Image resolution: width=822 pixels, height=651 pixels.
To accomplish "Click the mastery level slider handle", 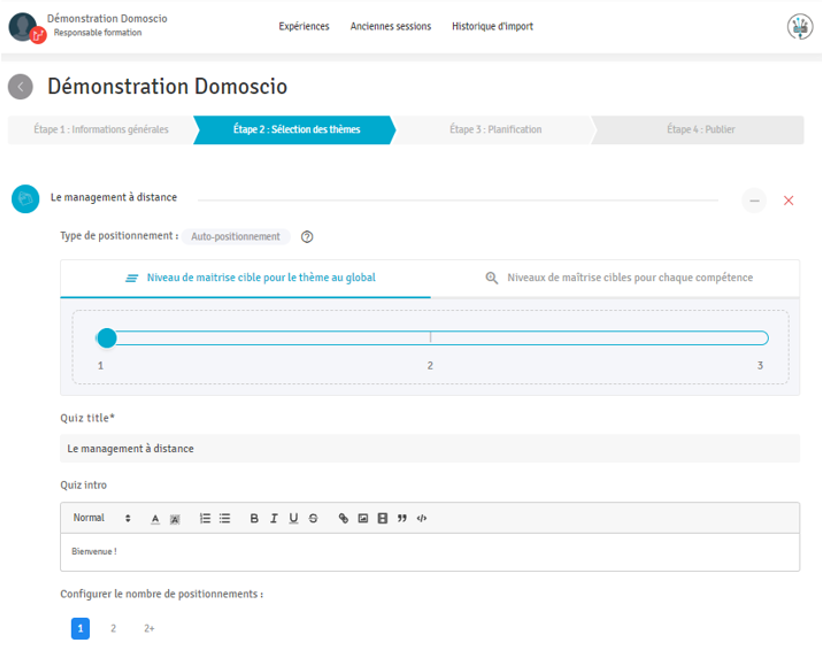I will (107, 338).
